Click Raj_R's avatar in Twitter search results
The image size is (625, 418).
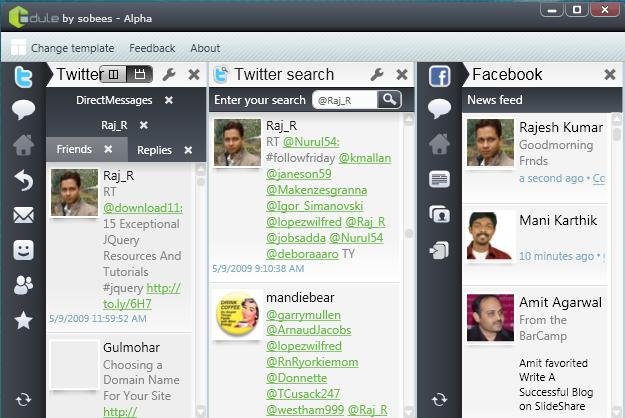click(x=237, y=142)
